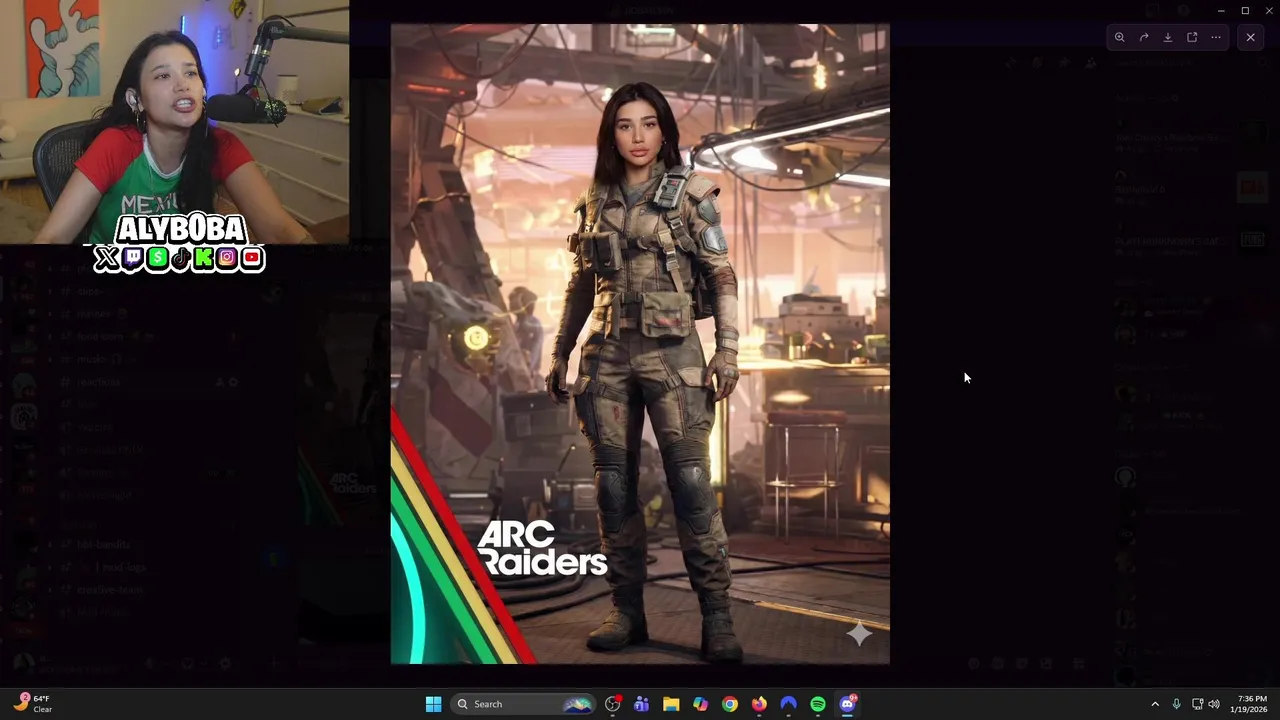Open Microsoft Teams from the taskbar

[642, 704]
